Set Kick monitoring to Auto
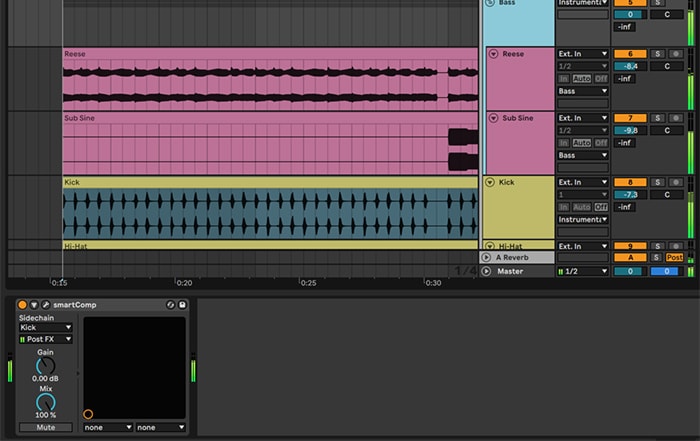Screen dimensions: 700x441 (x=582, y=207)
